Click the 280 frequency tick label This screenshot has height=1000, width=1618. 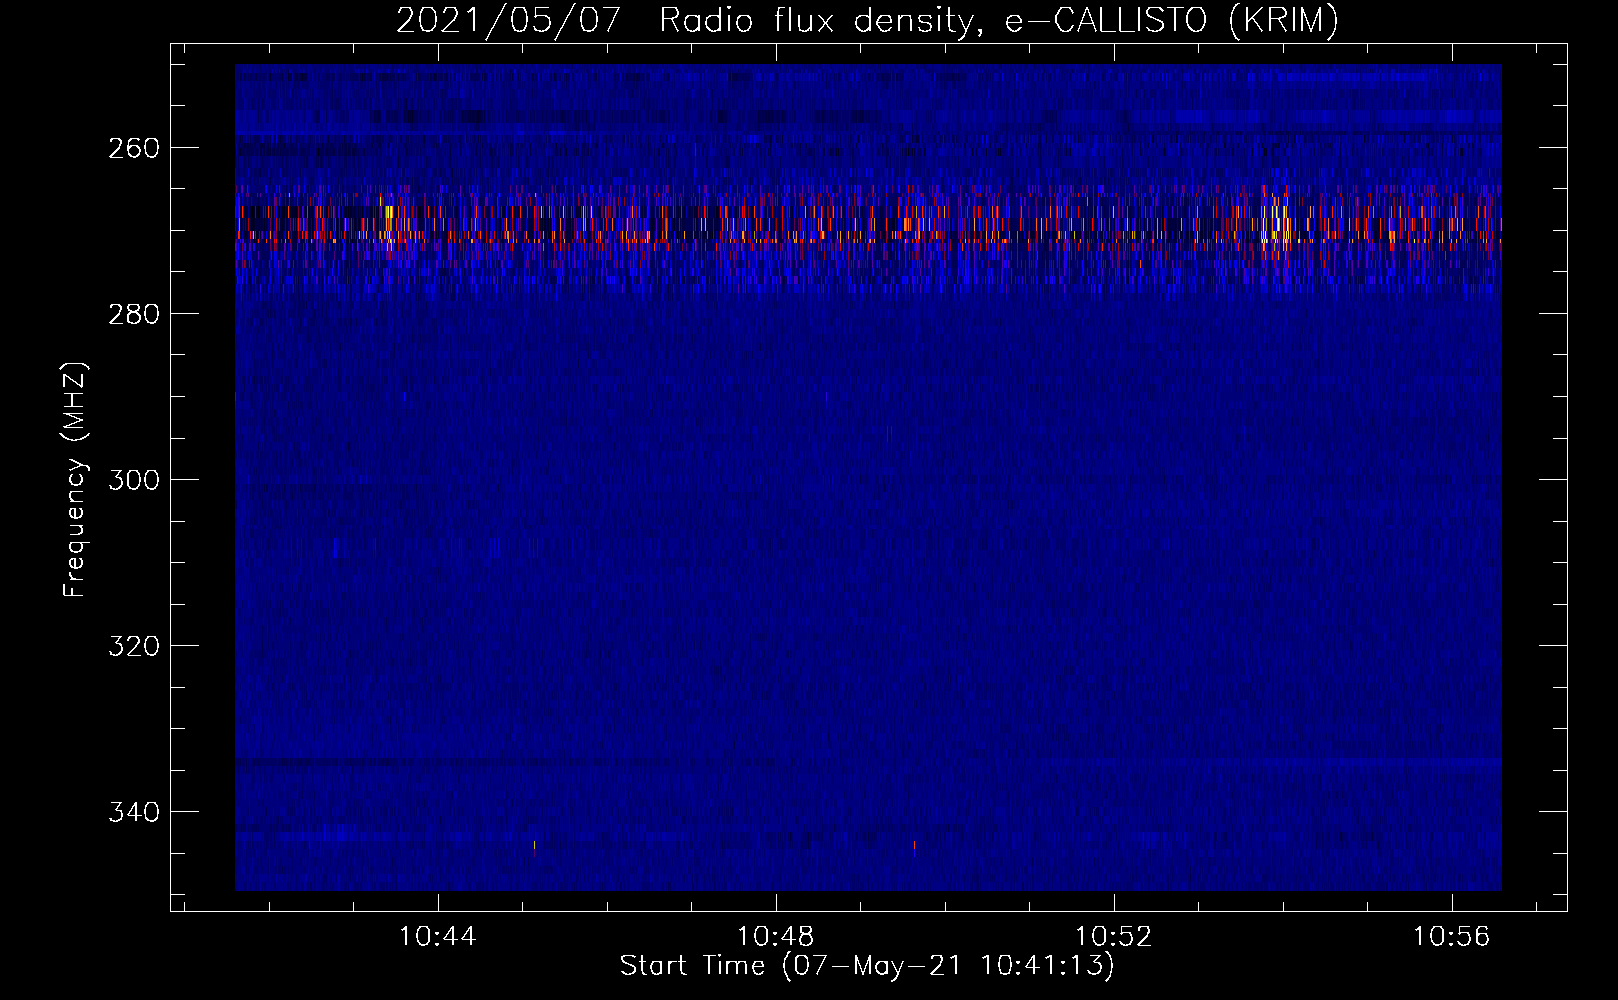[134, 314]
